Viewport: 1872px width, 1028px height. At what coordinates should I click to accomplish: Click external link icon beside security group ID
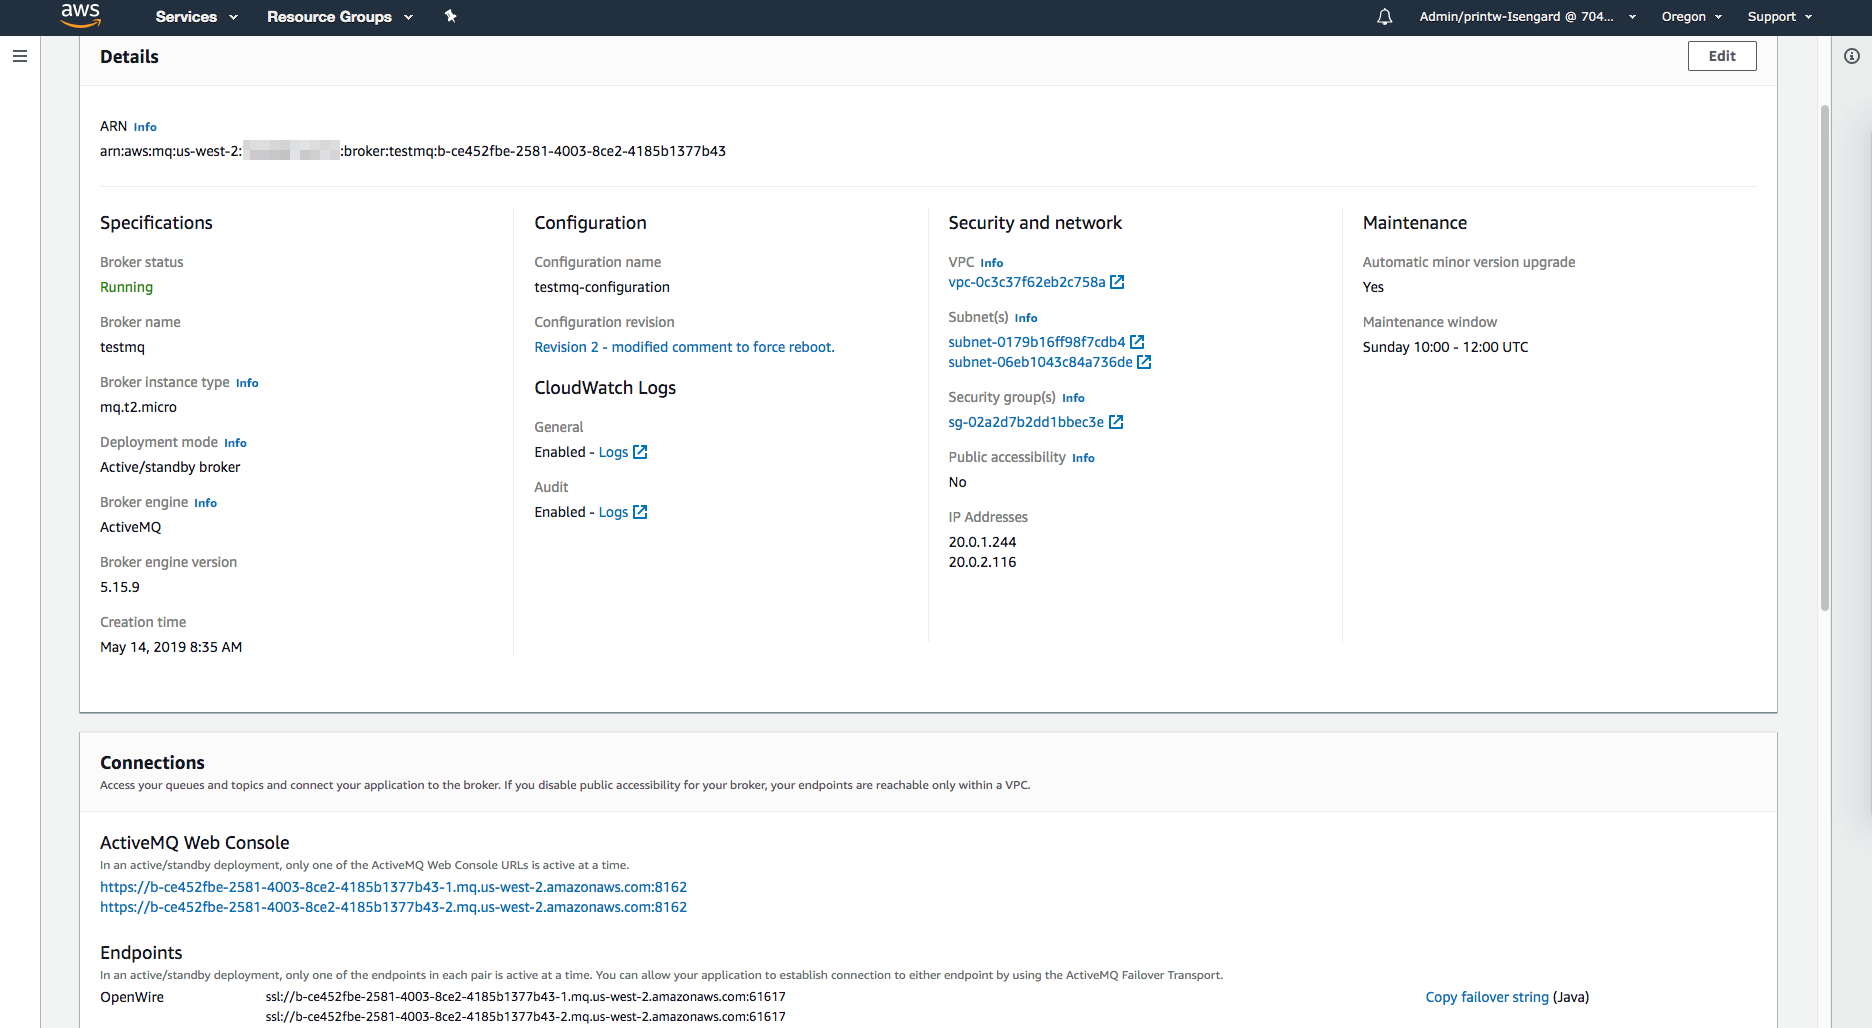1117,422
